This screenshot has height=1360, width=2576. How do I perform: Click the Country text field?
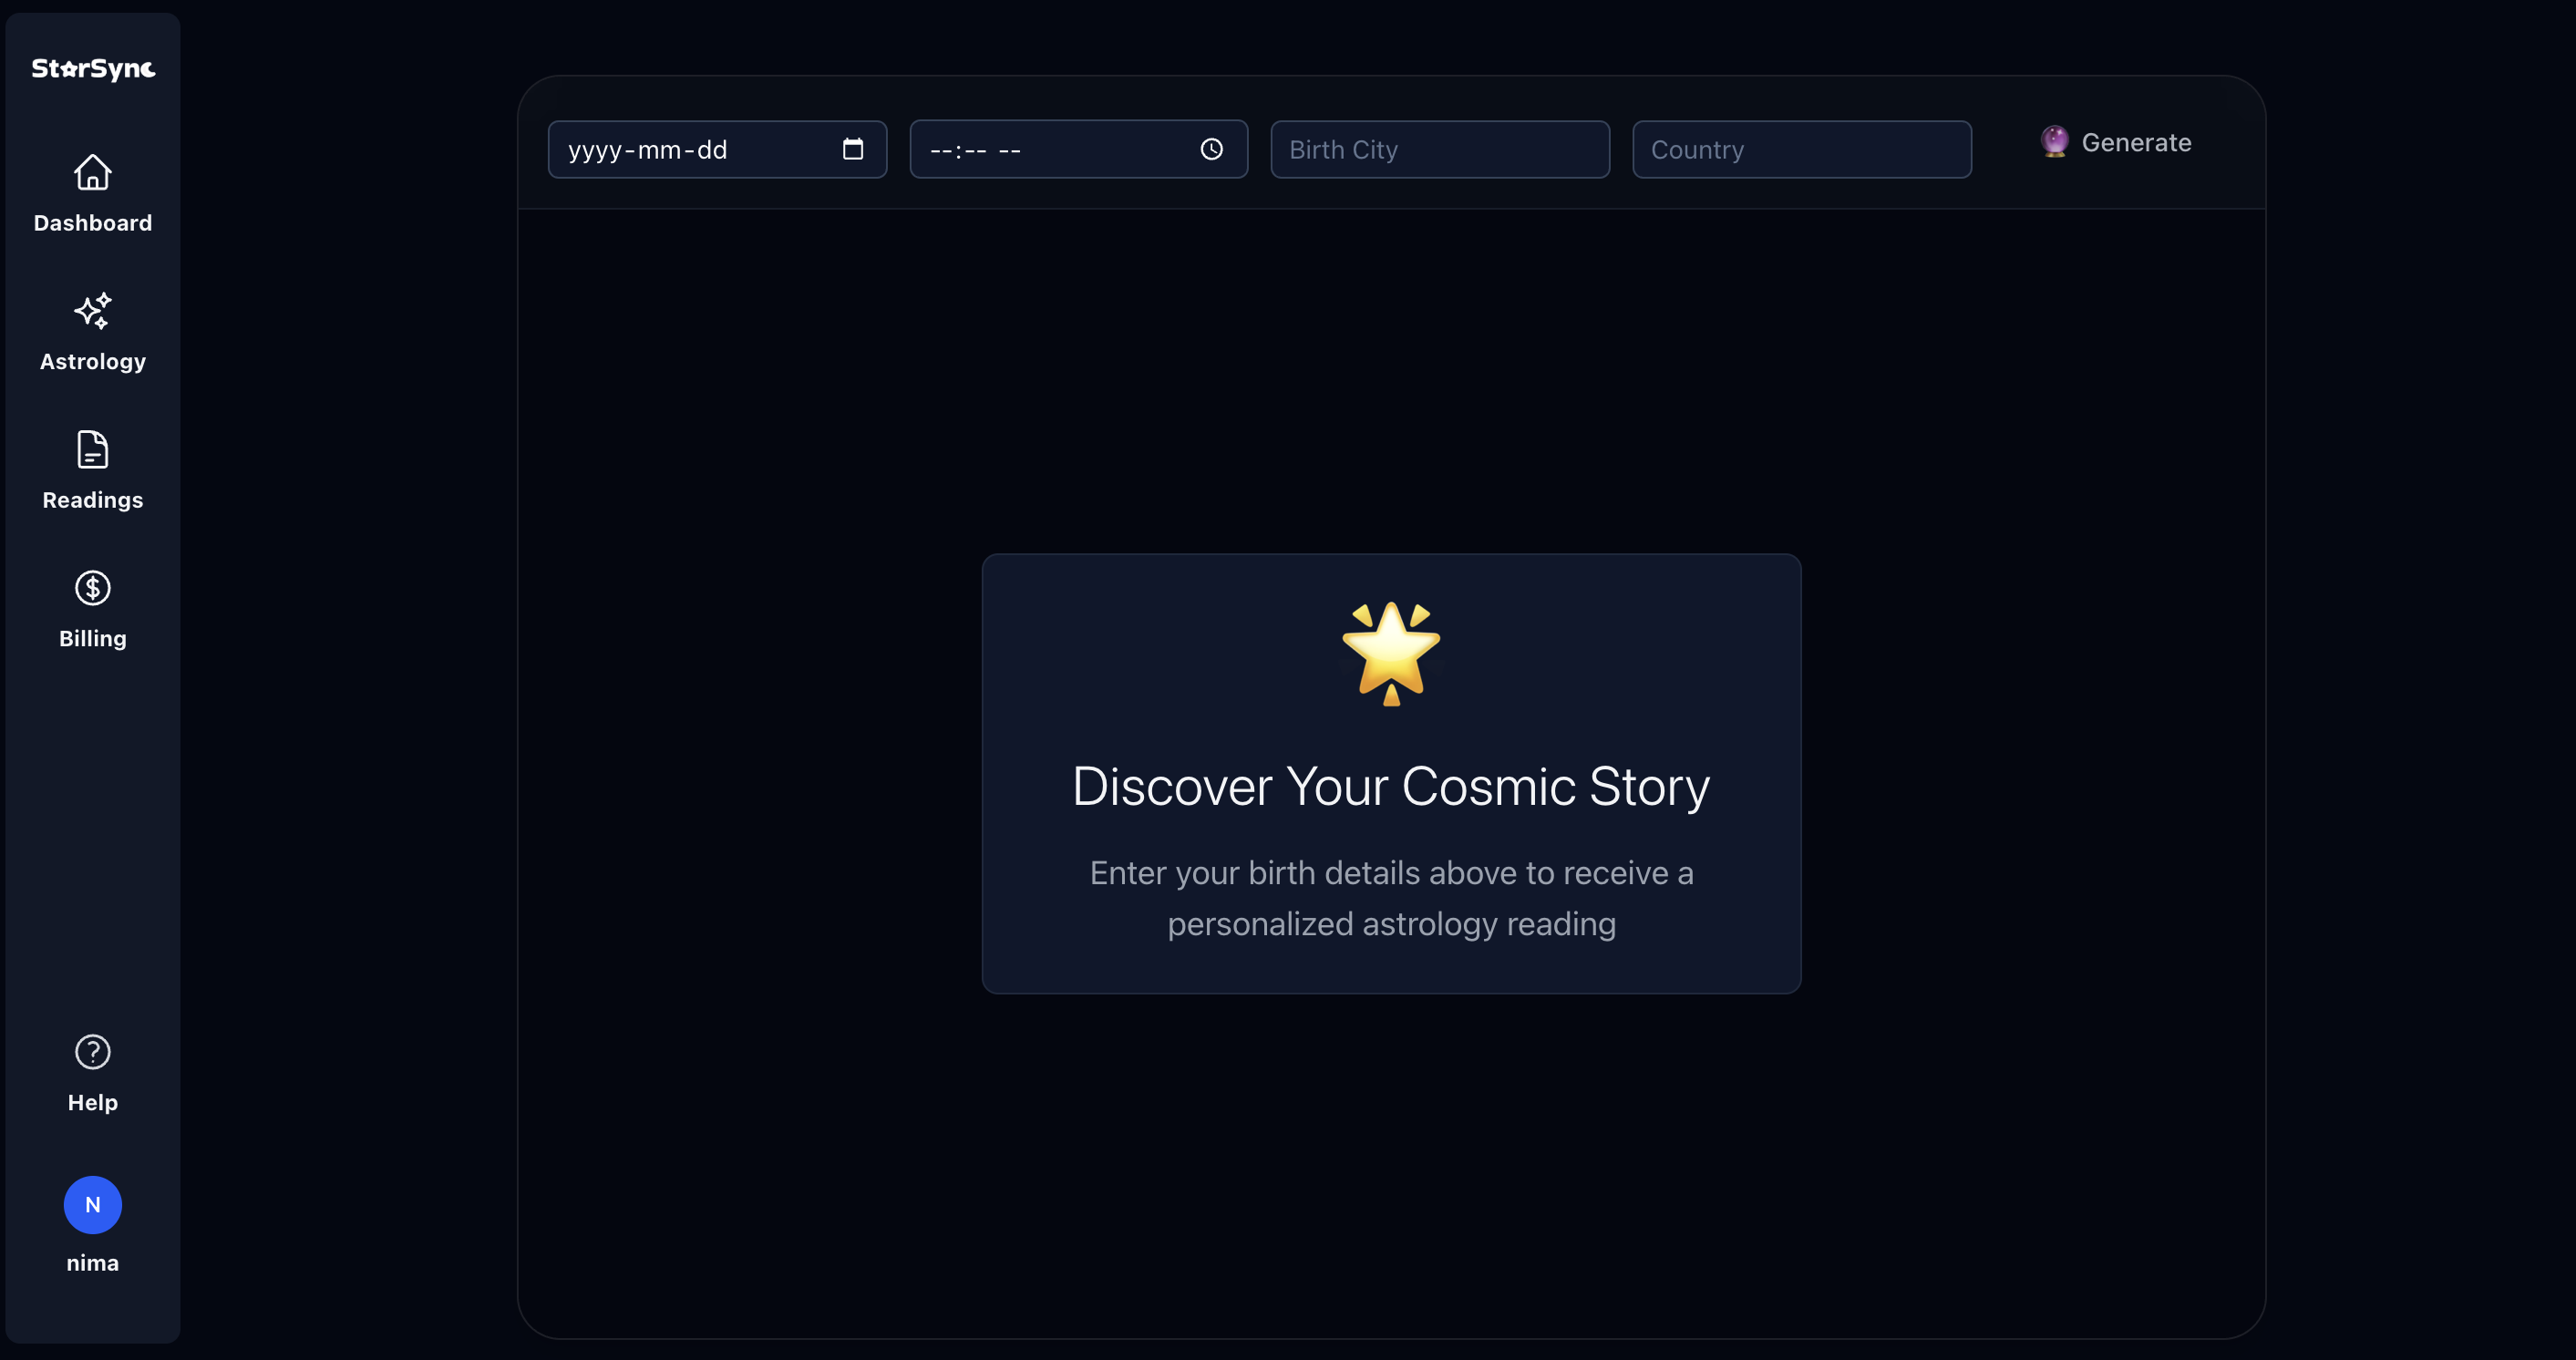point(1801,150)
